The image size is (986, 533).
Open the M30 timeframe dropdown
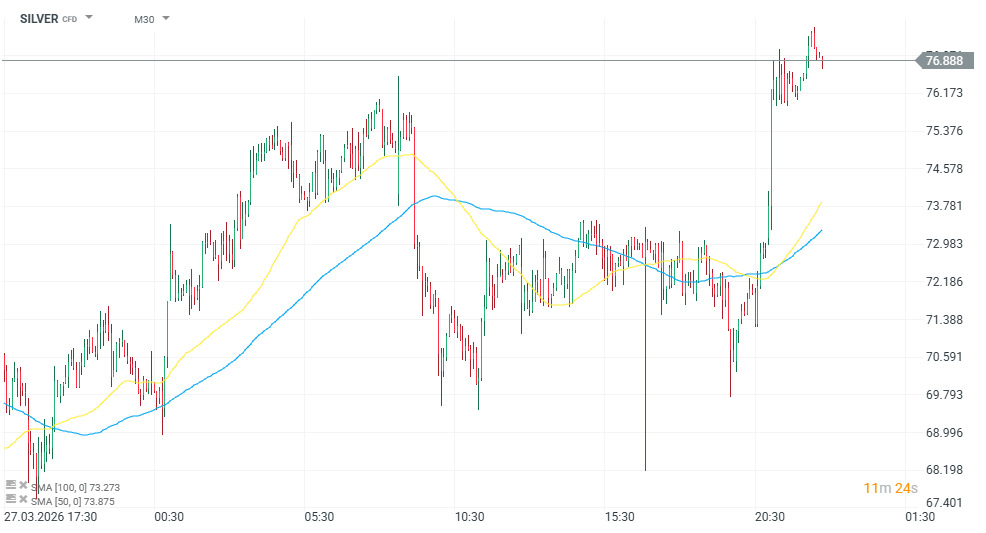tap(152, 19)
